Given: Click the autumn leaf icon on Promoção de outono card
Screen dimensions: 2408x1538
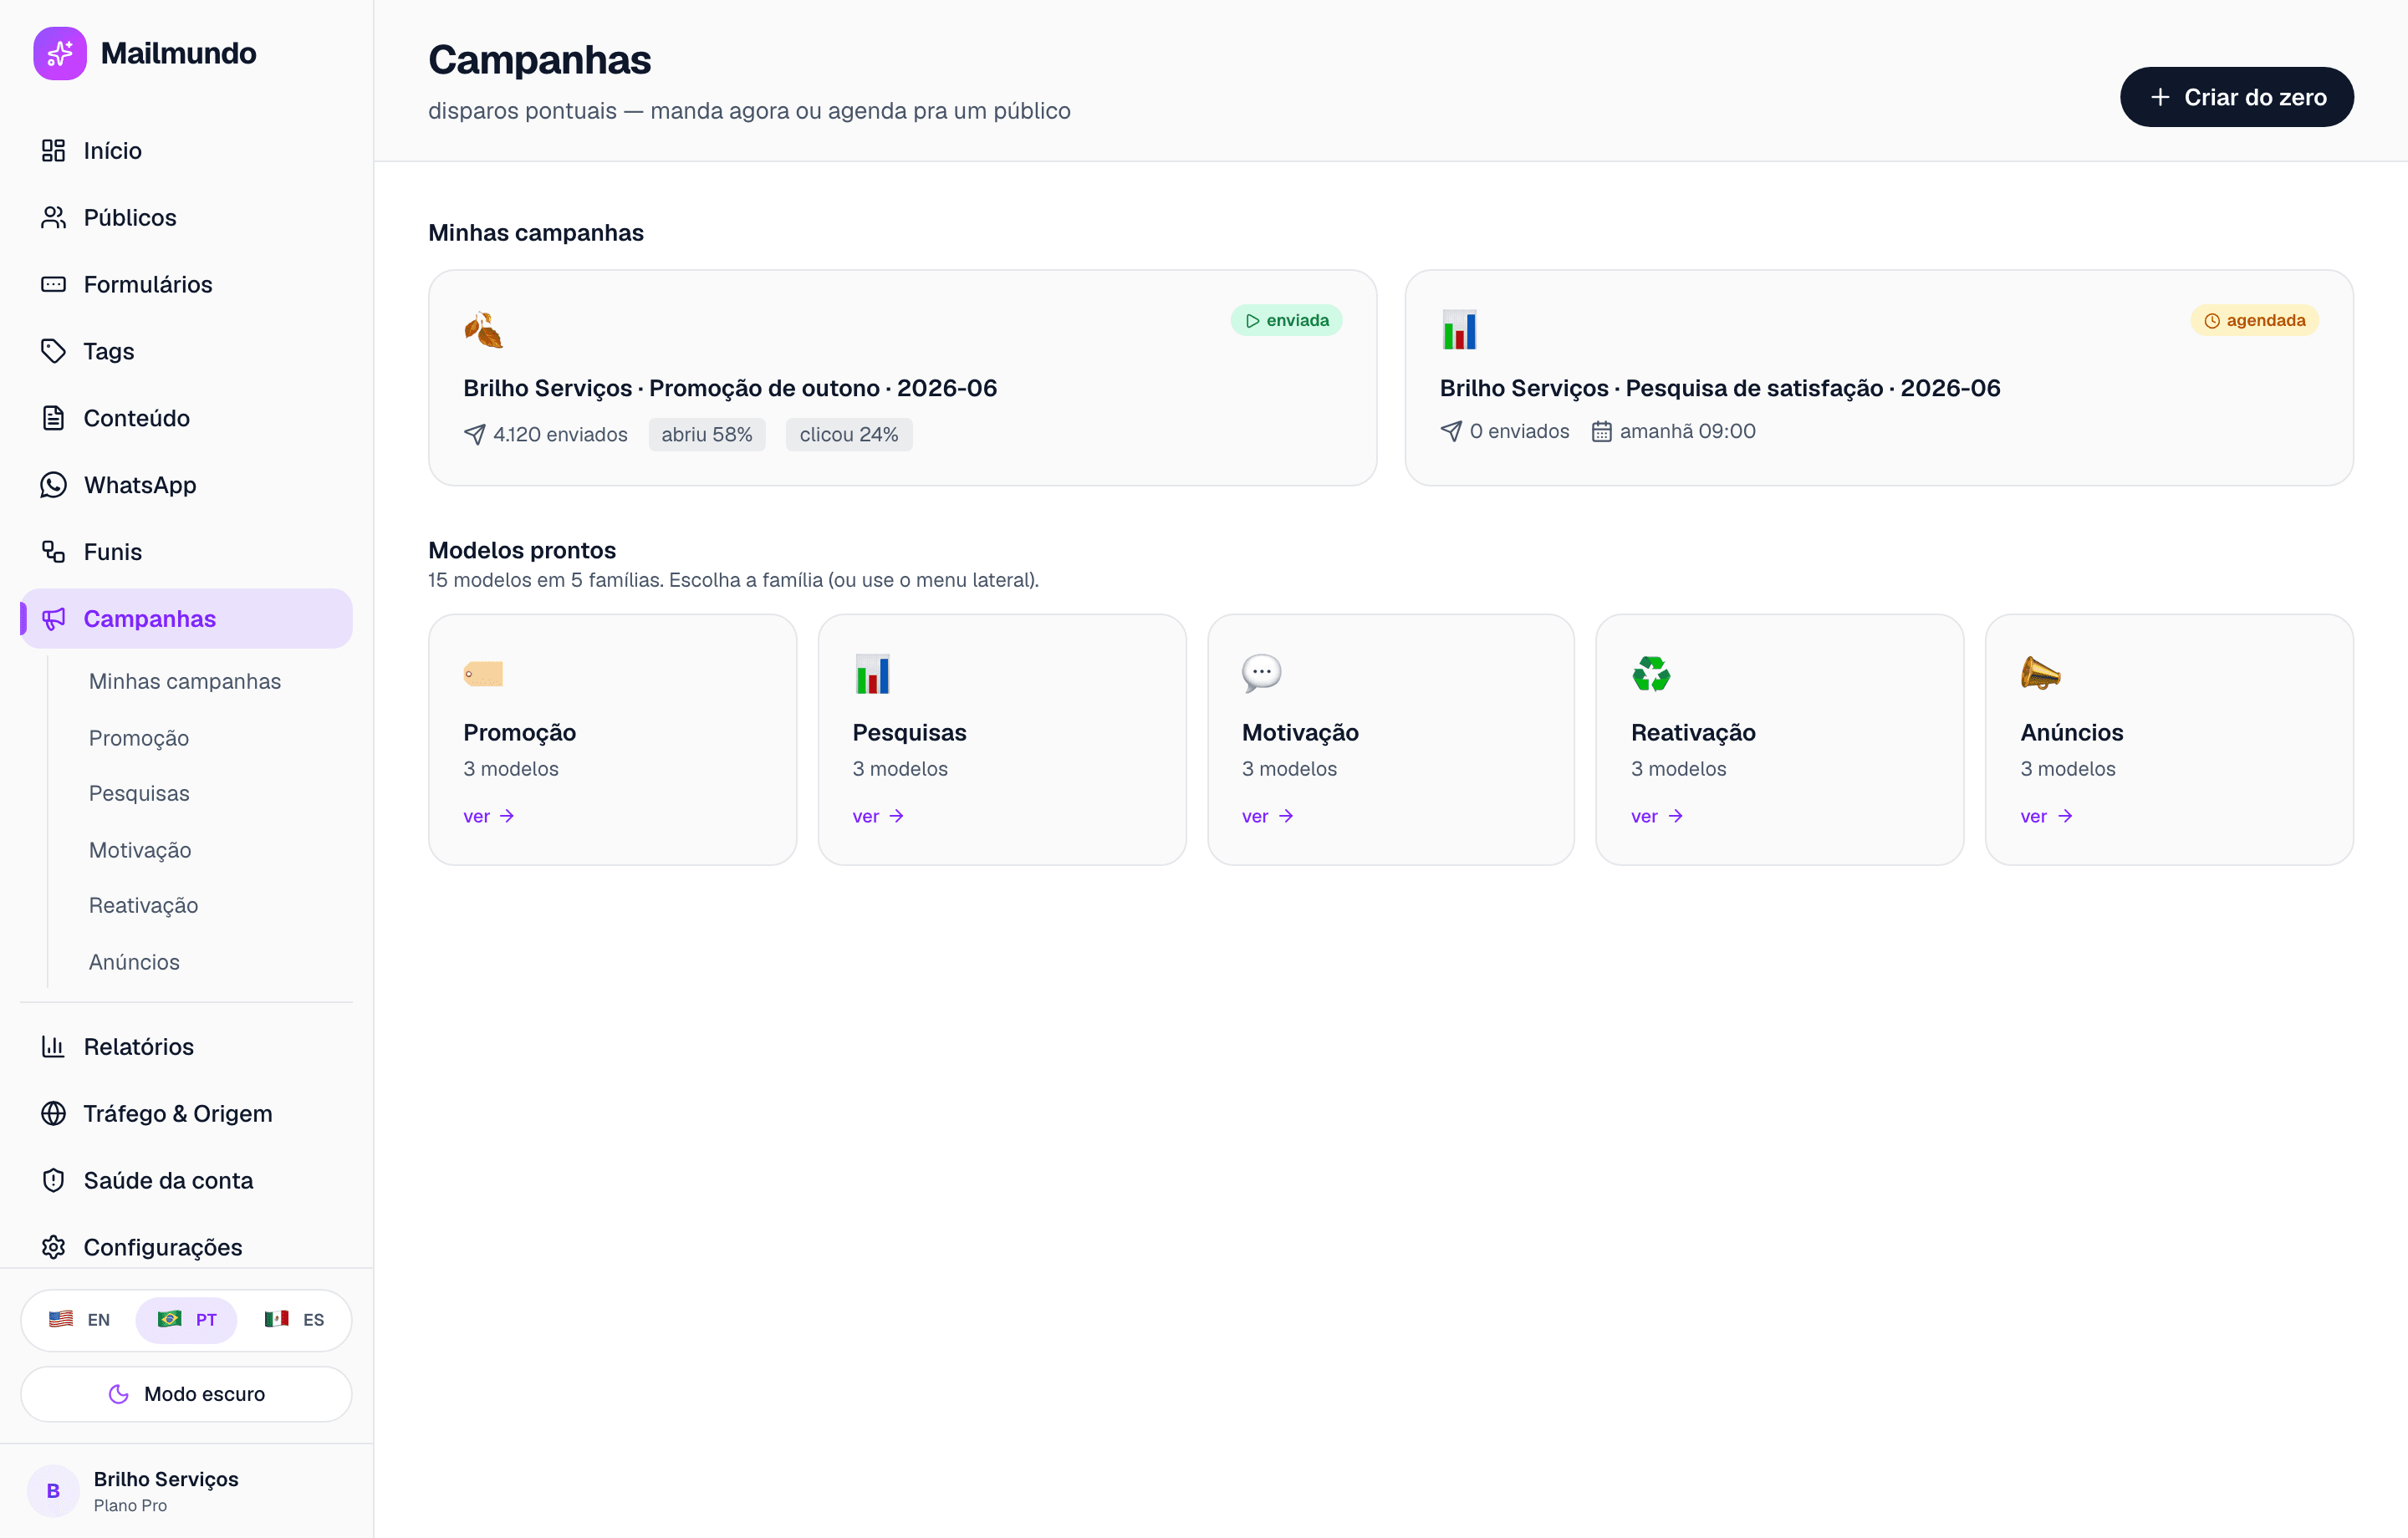Looking at the screenshot, I should coord(483,330).
